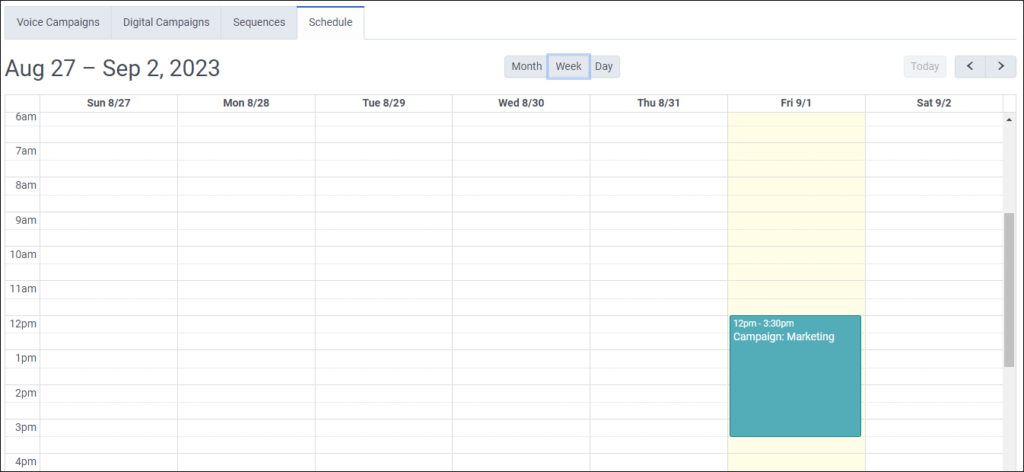This screenshot has width=1024, height=472.
Task: Open the Voice Campaigns tab
Action: (x=58, y=22)
